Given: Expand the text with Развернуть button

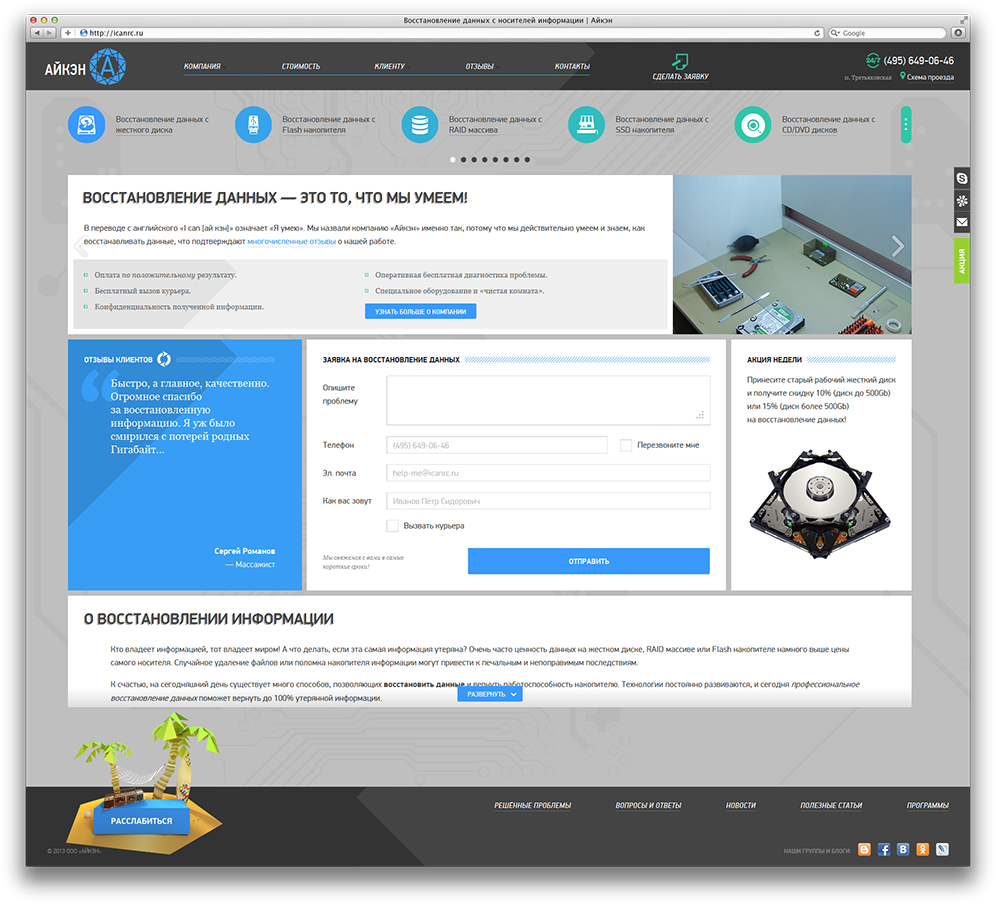Looking at the screenshot, I should [x=490, y=693].
